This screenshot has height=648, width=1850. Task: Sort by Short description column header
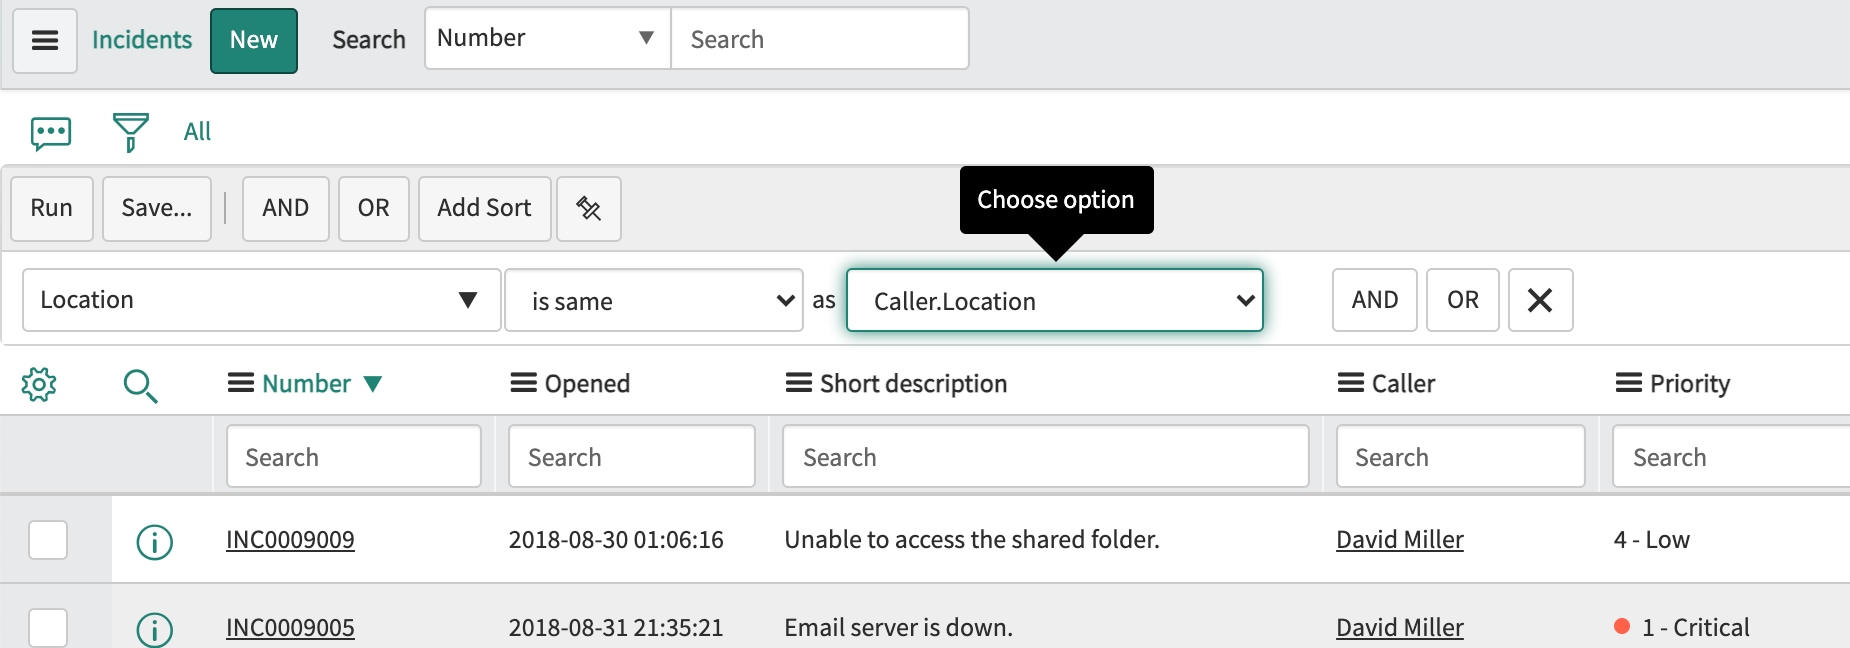coord(913,384)
